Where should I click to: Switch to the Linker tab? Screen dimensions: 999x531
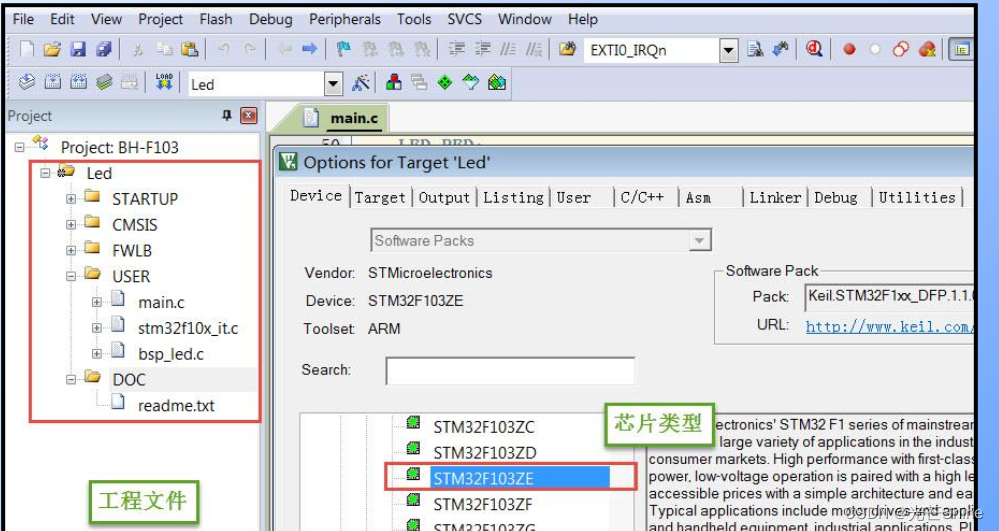775,198
